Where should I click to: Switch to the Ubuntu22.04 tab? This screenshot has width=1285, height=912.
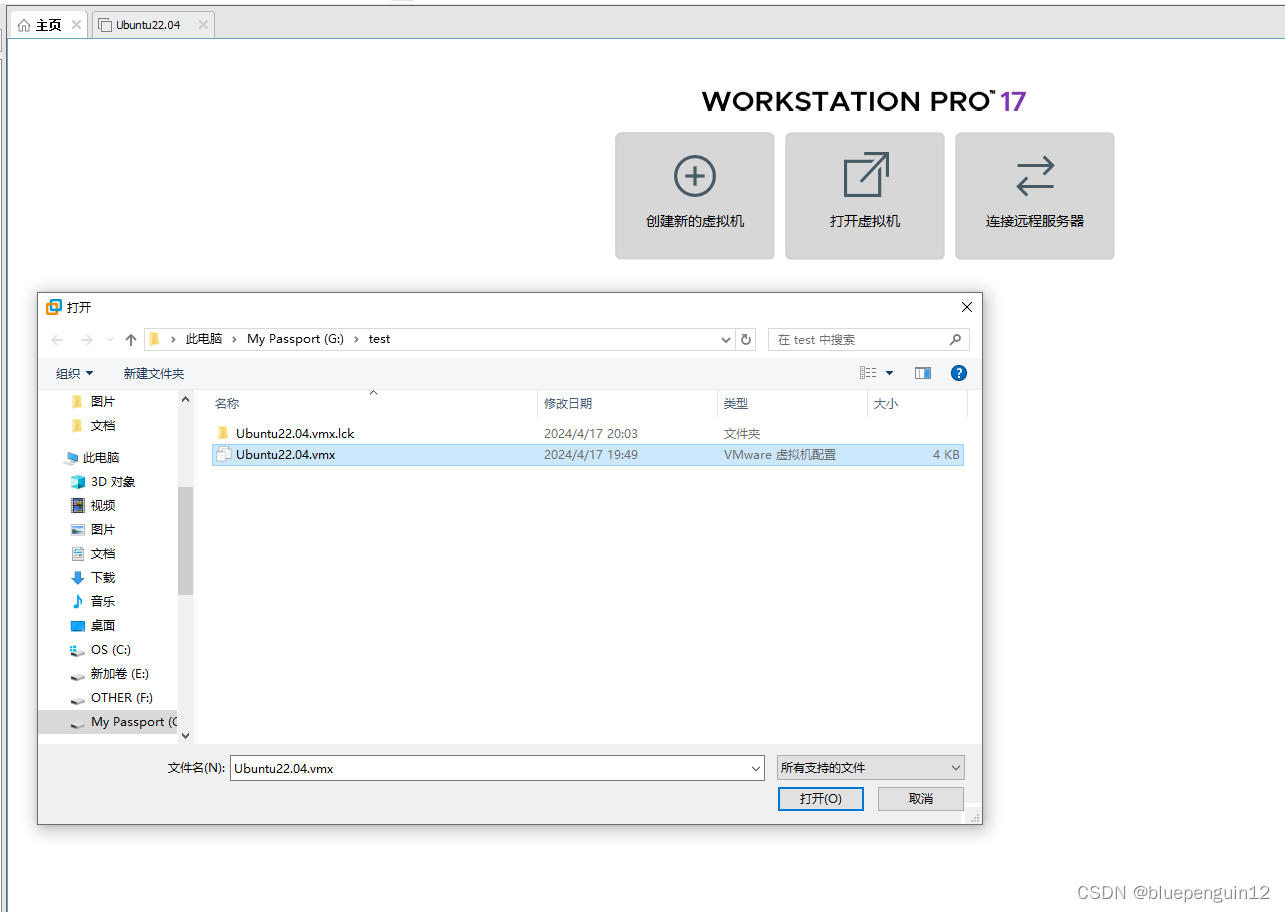148,25
